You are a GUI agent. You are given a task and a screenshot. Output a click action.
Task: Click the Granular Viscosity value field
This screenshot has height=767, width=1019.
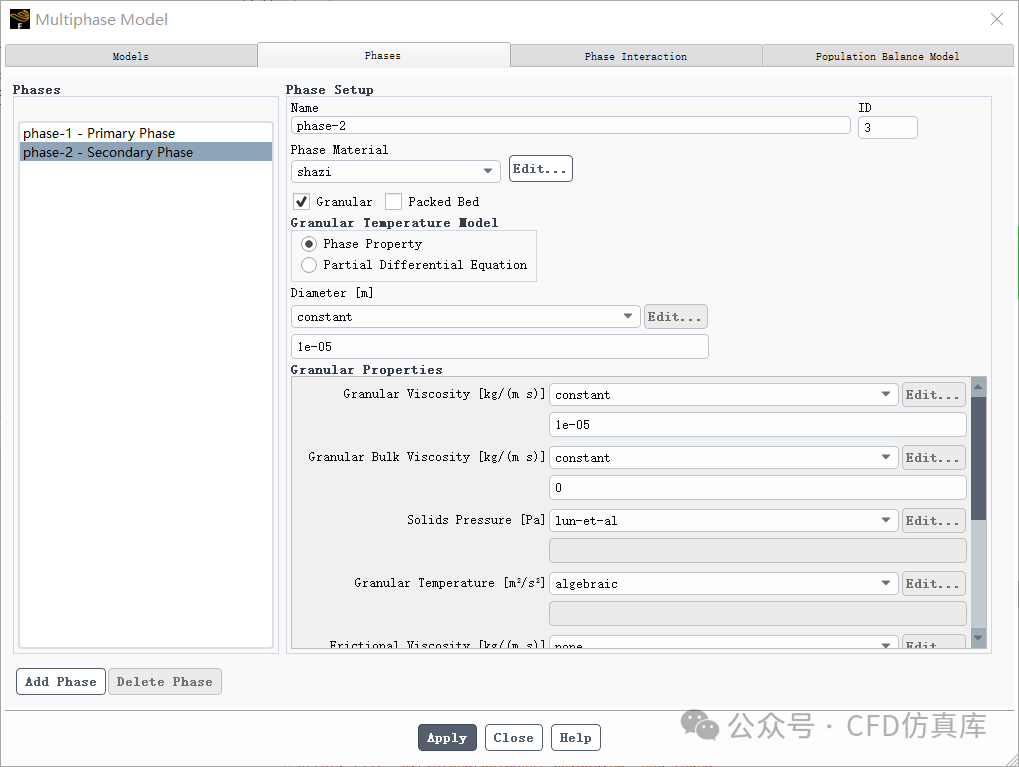click(757, 424)
